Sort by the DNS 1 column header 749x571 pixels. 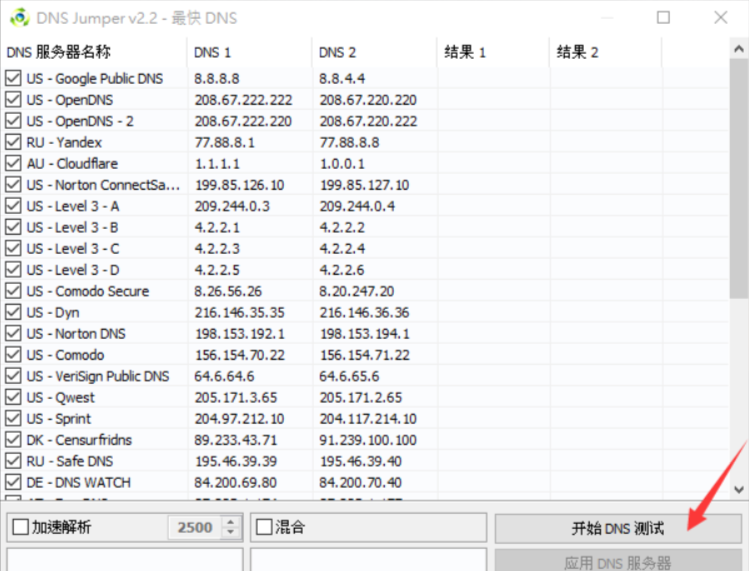249,52
